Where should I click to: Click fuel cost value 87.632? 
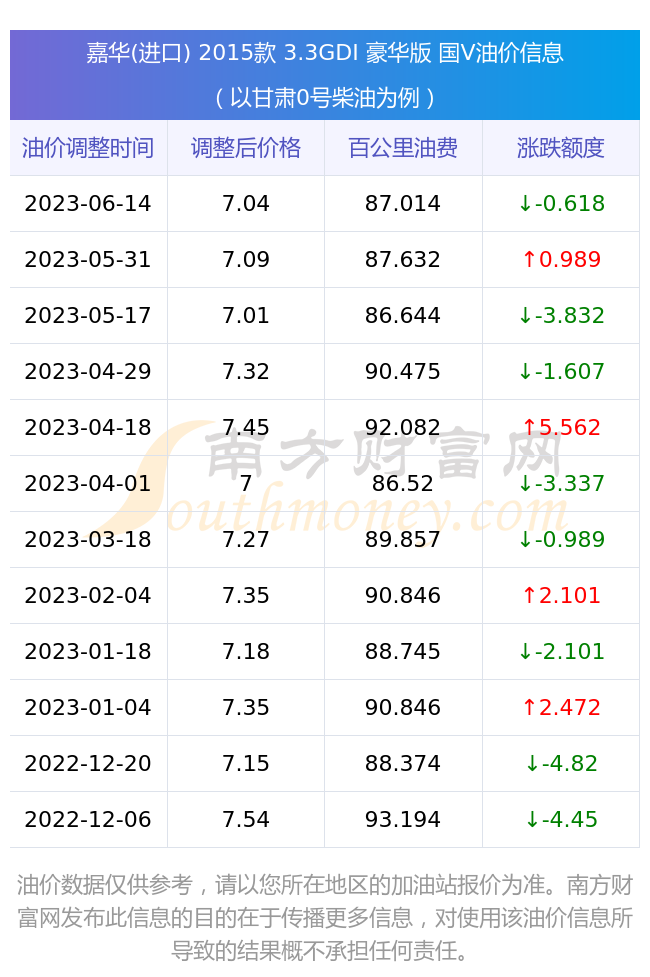click(403, 260)
